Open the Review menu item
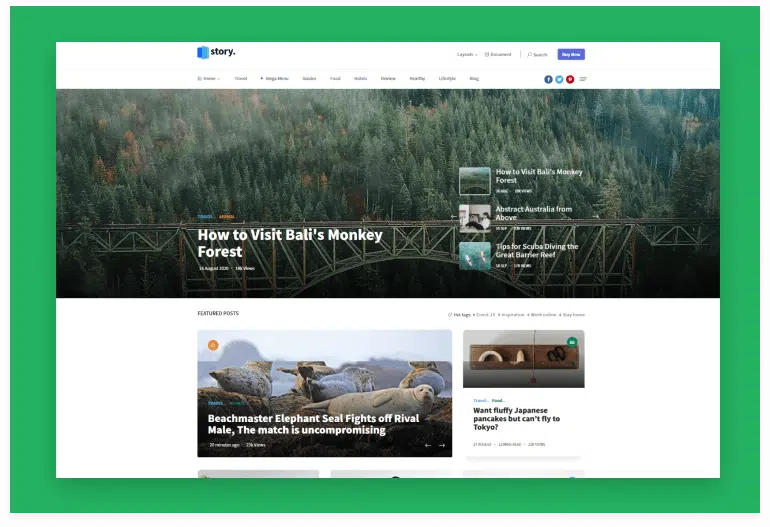This screenshot has width=770, height=527. click(388, 79)
